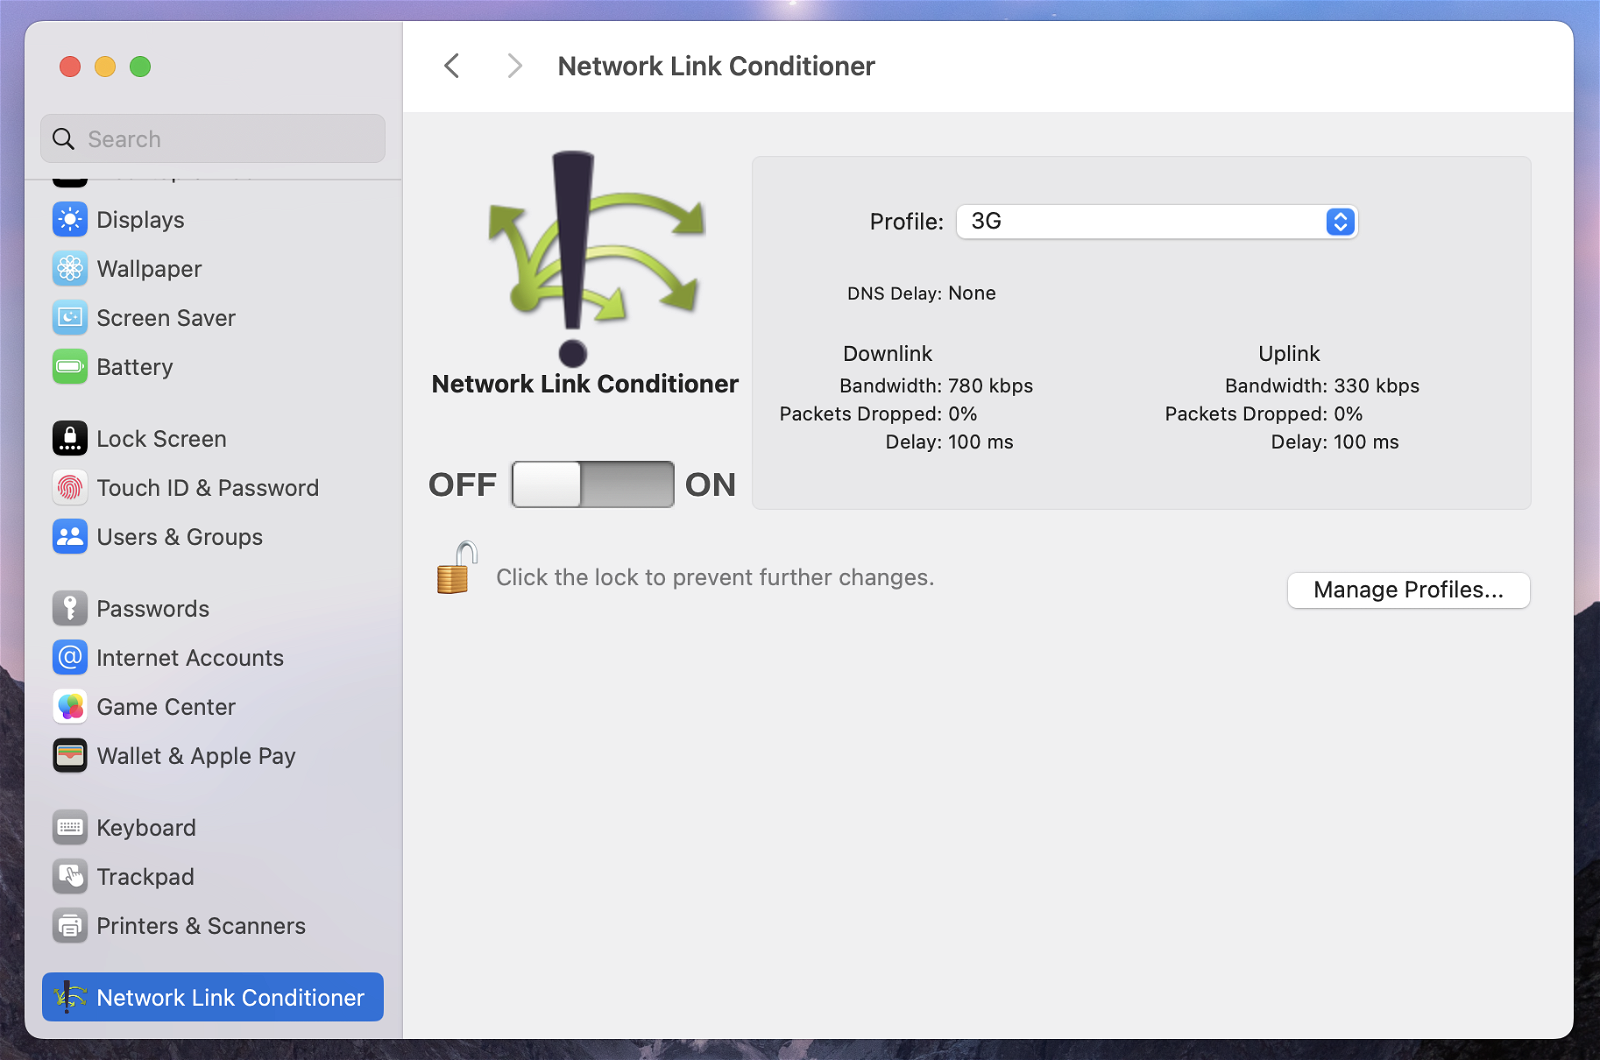Click the Profile dropdown stepper arrows
Viewport: 1600px width, 1060px height.
[1340, 222]
